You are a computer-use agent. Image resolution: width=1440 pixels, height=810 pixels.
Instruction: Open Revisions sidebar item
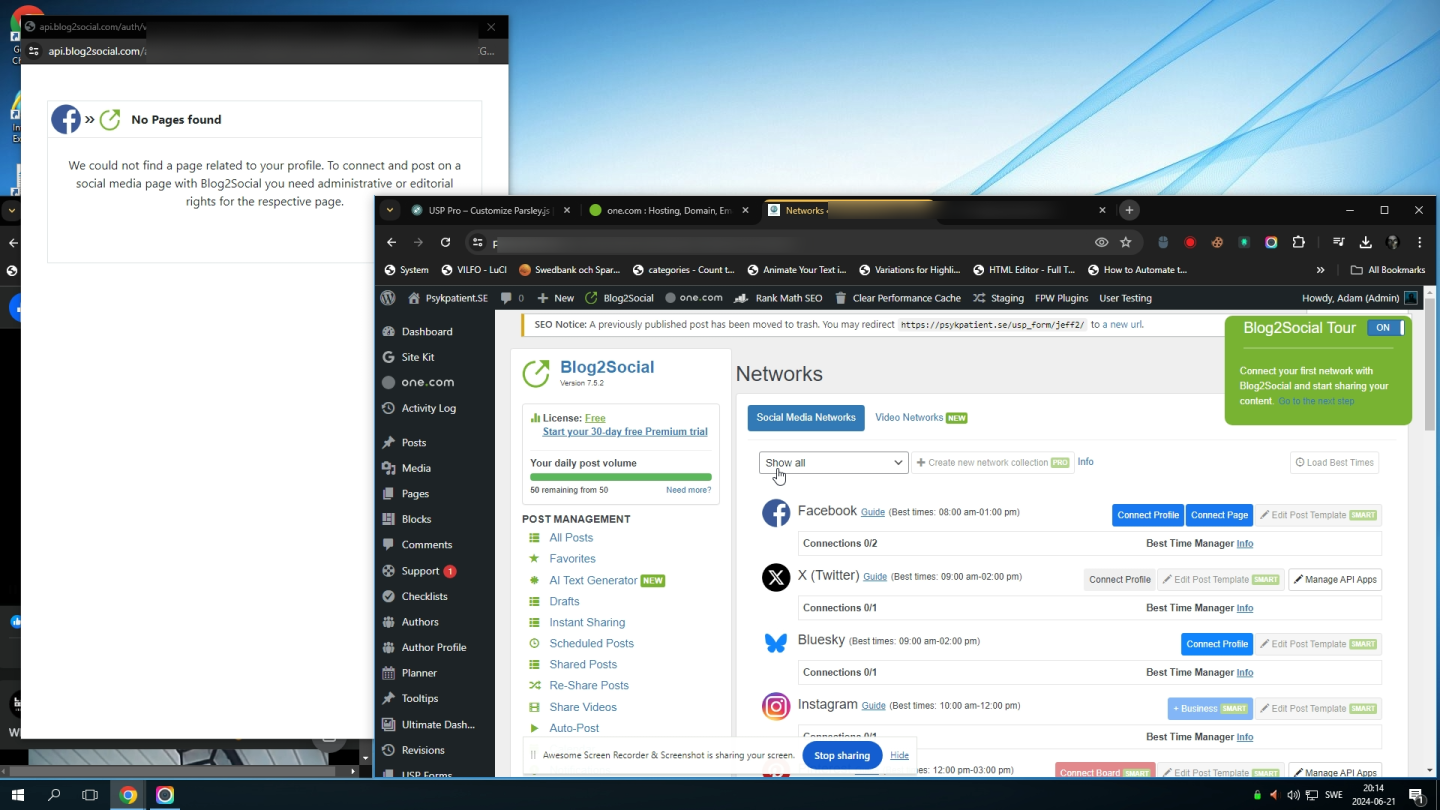[x=423, y=750]
